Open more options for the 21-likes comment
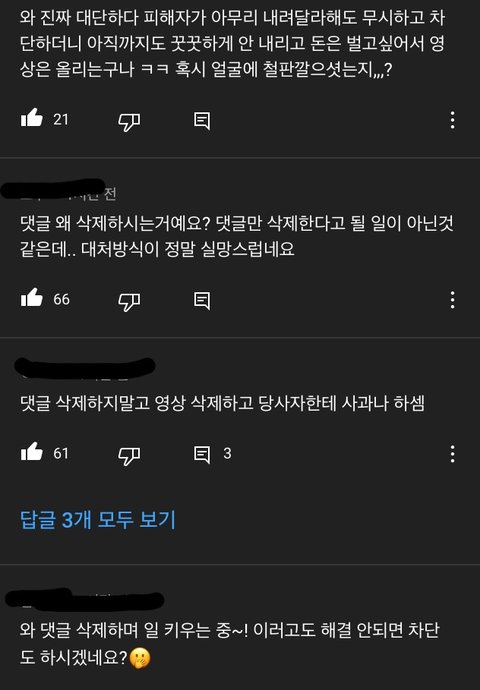The width and height of the screenshot is (480, 690). (452, 120)
